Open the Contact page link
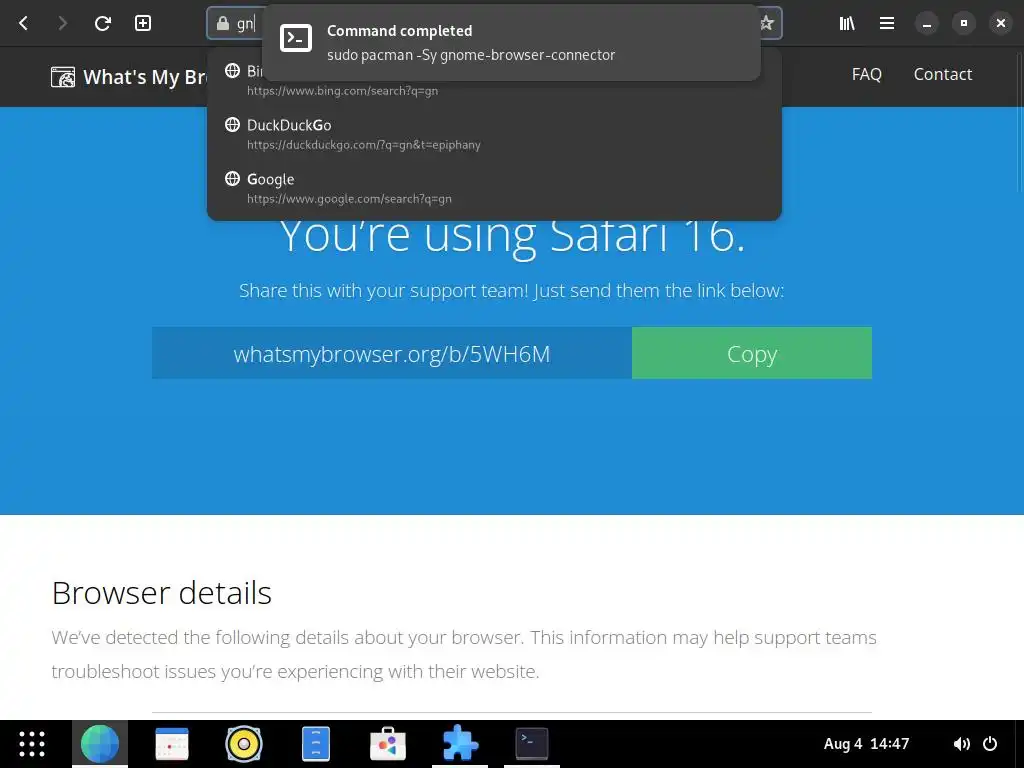Screen dimensions: 1024x768 [x=942, y=74]
